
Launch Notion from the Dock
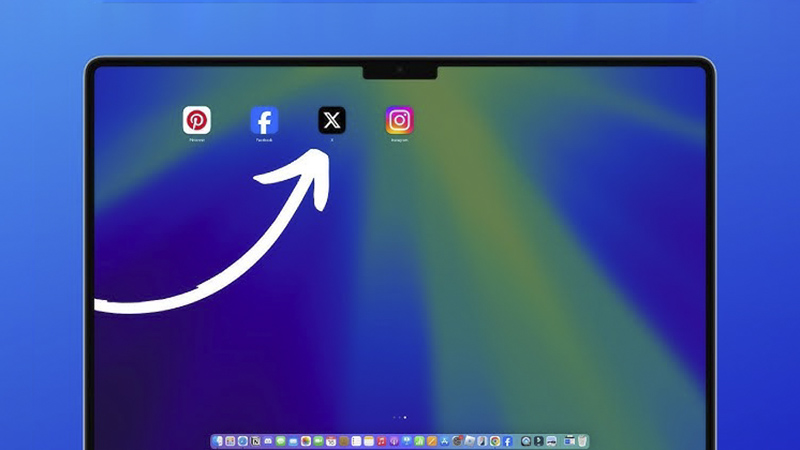click(x=256, y=441)
